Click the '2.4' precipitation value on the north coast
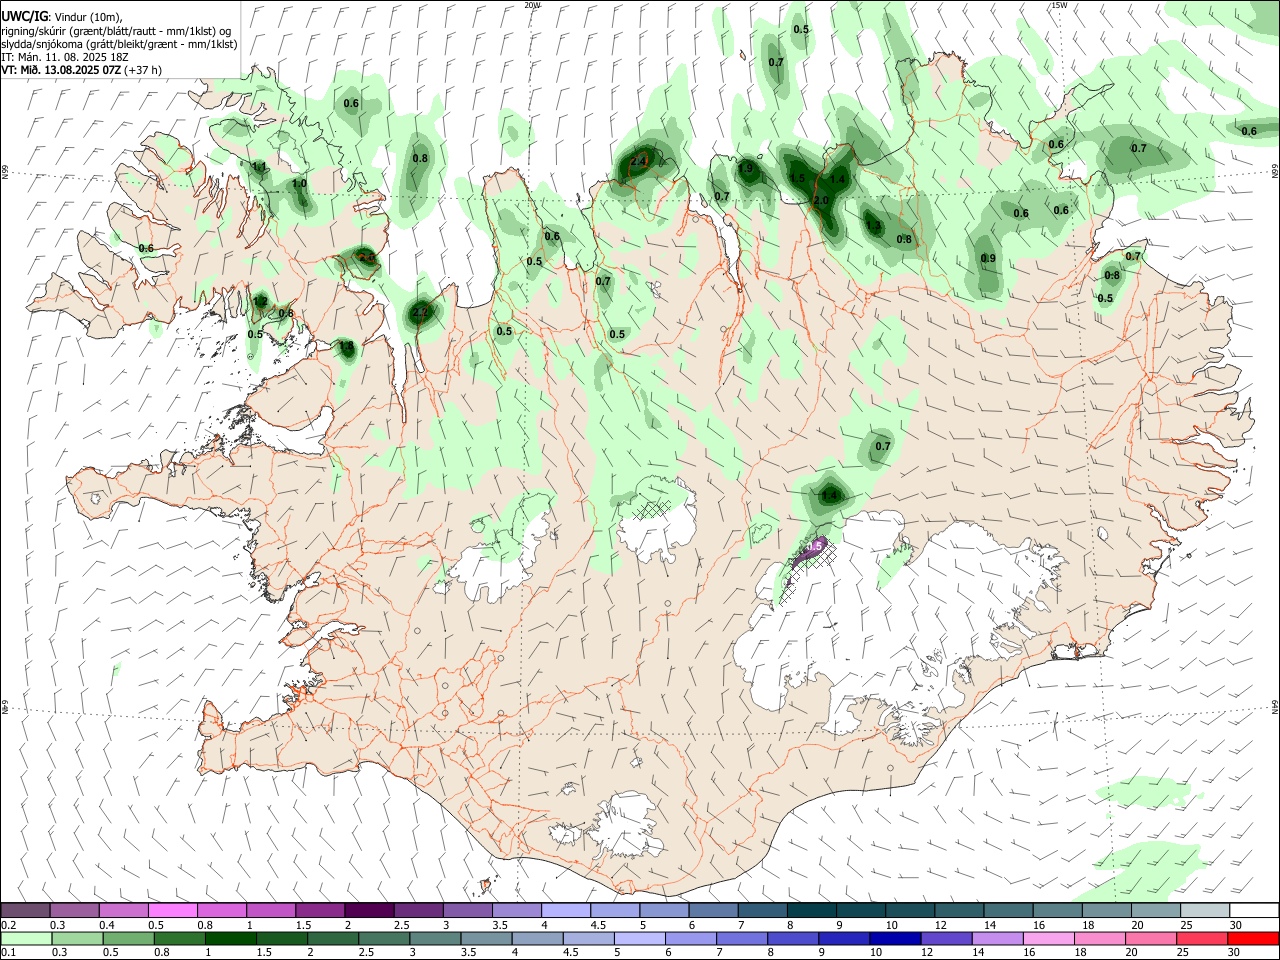Image resolution: width=1280 pixels, height=960 pixels. [x=638, y=161]
